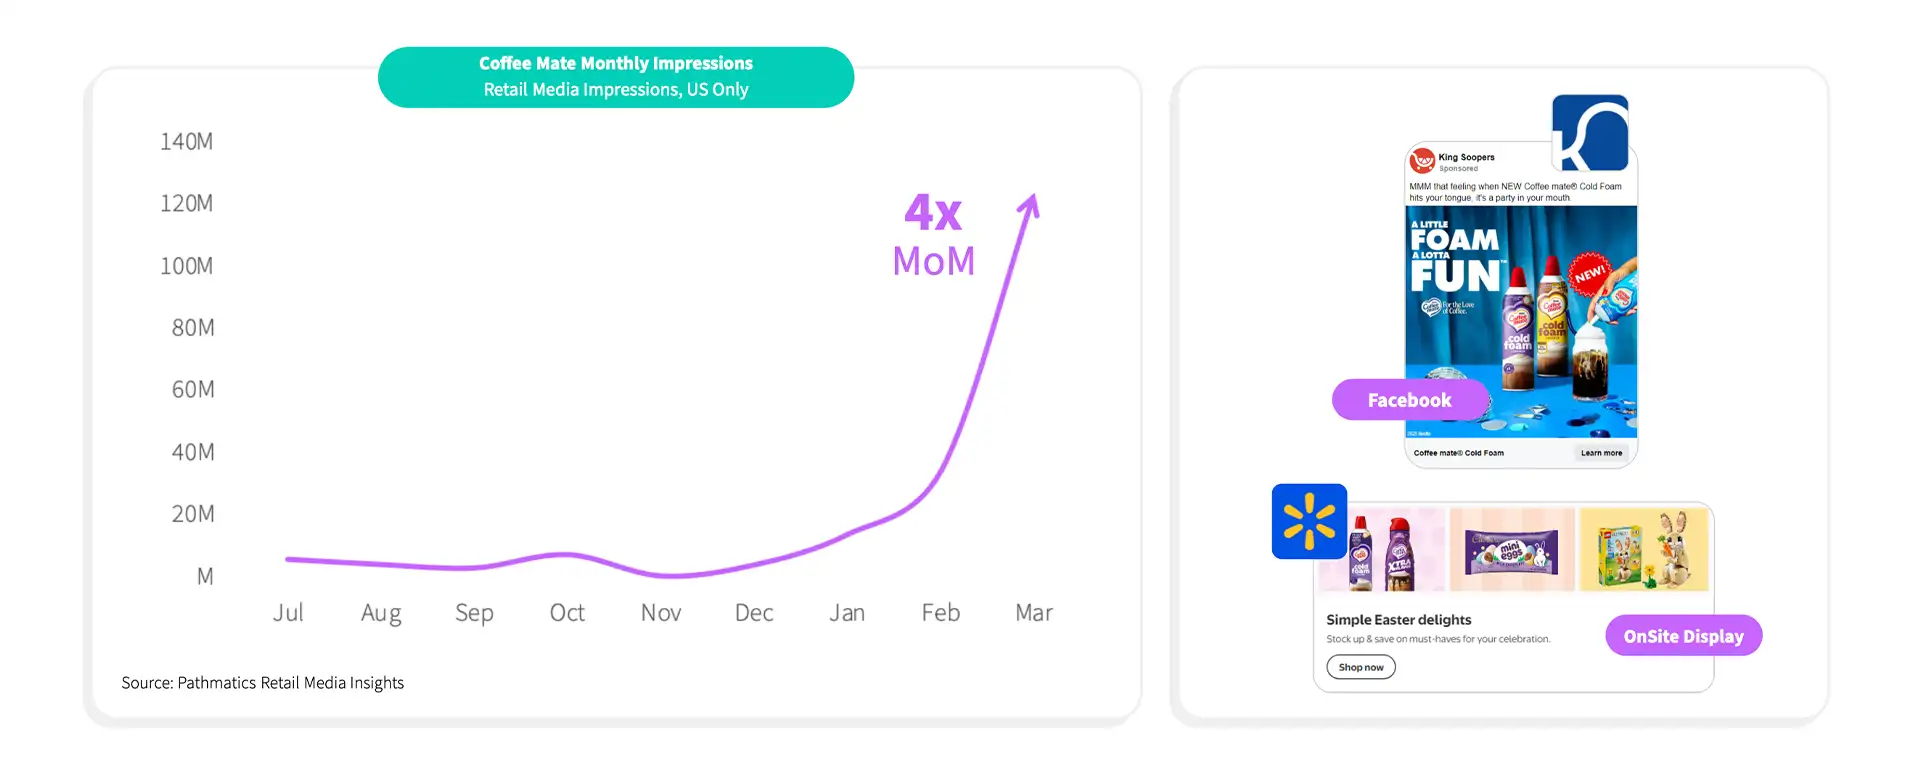Click the Kroger blue logo icon
1920x776 pixels.
(x=1590, y=133)
